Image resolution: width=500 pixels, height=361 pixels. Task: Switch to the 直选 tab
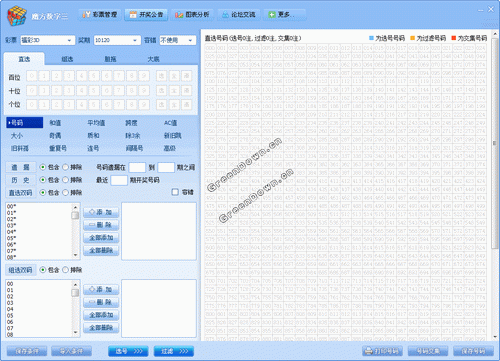click(24, 59)
